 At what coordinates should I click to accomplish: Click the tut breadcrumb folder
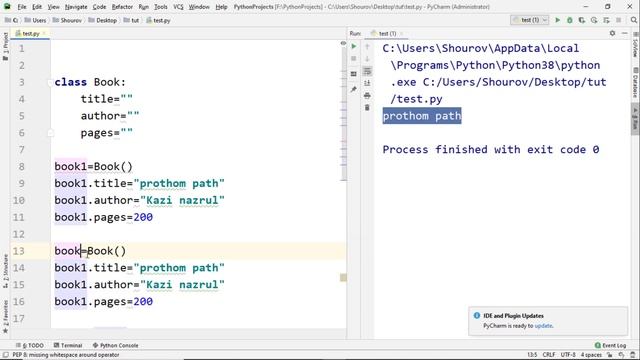131,20
